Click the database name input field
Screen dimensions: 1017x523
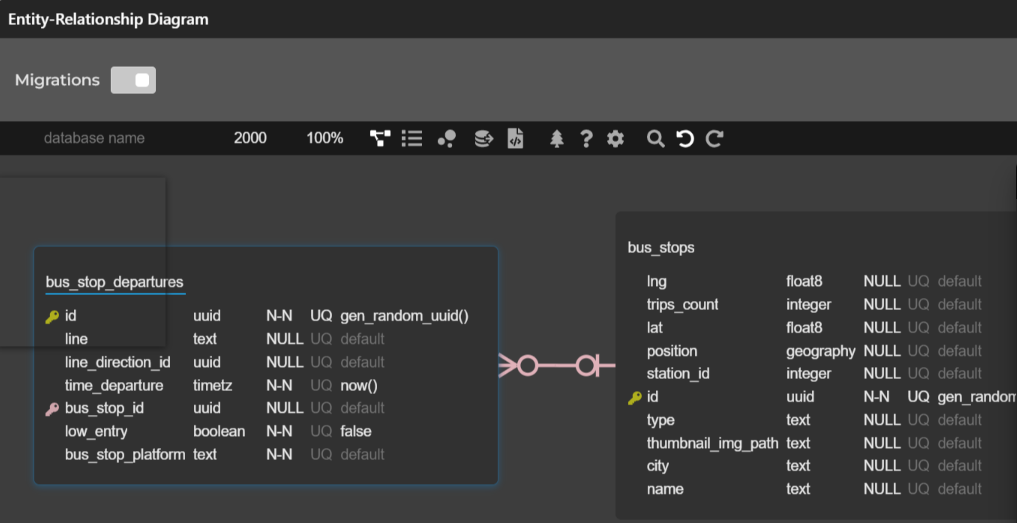94,138
